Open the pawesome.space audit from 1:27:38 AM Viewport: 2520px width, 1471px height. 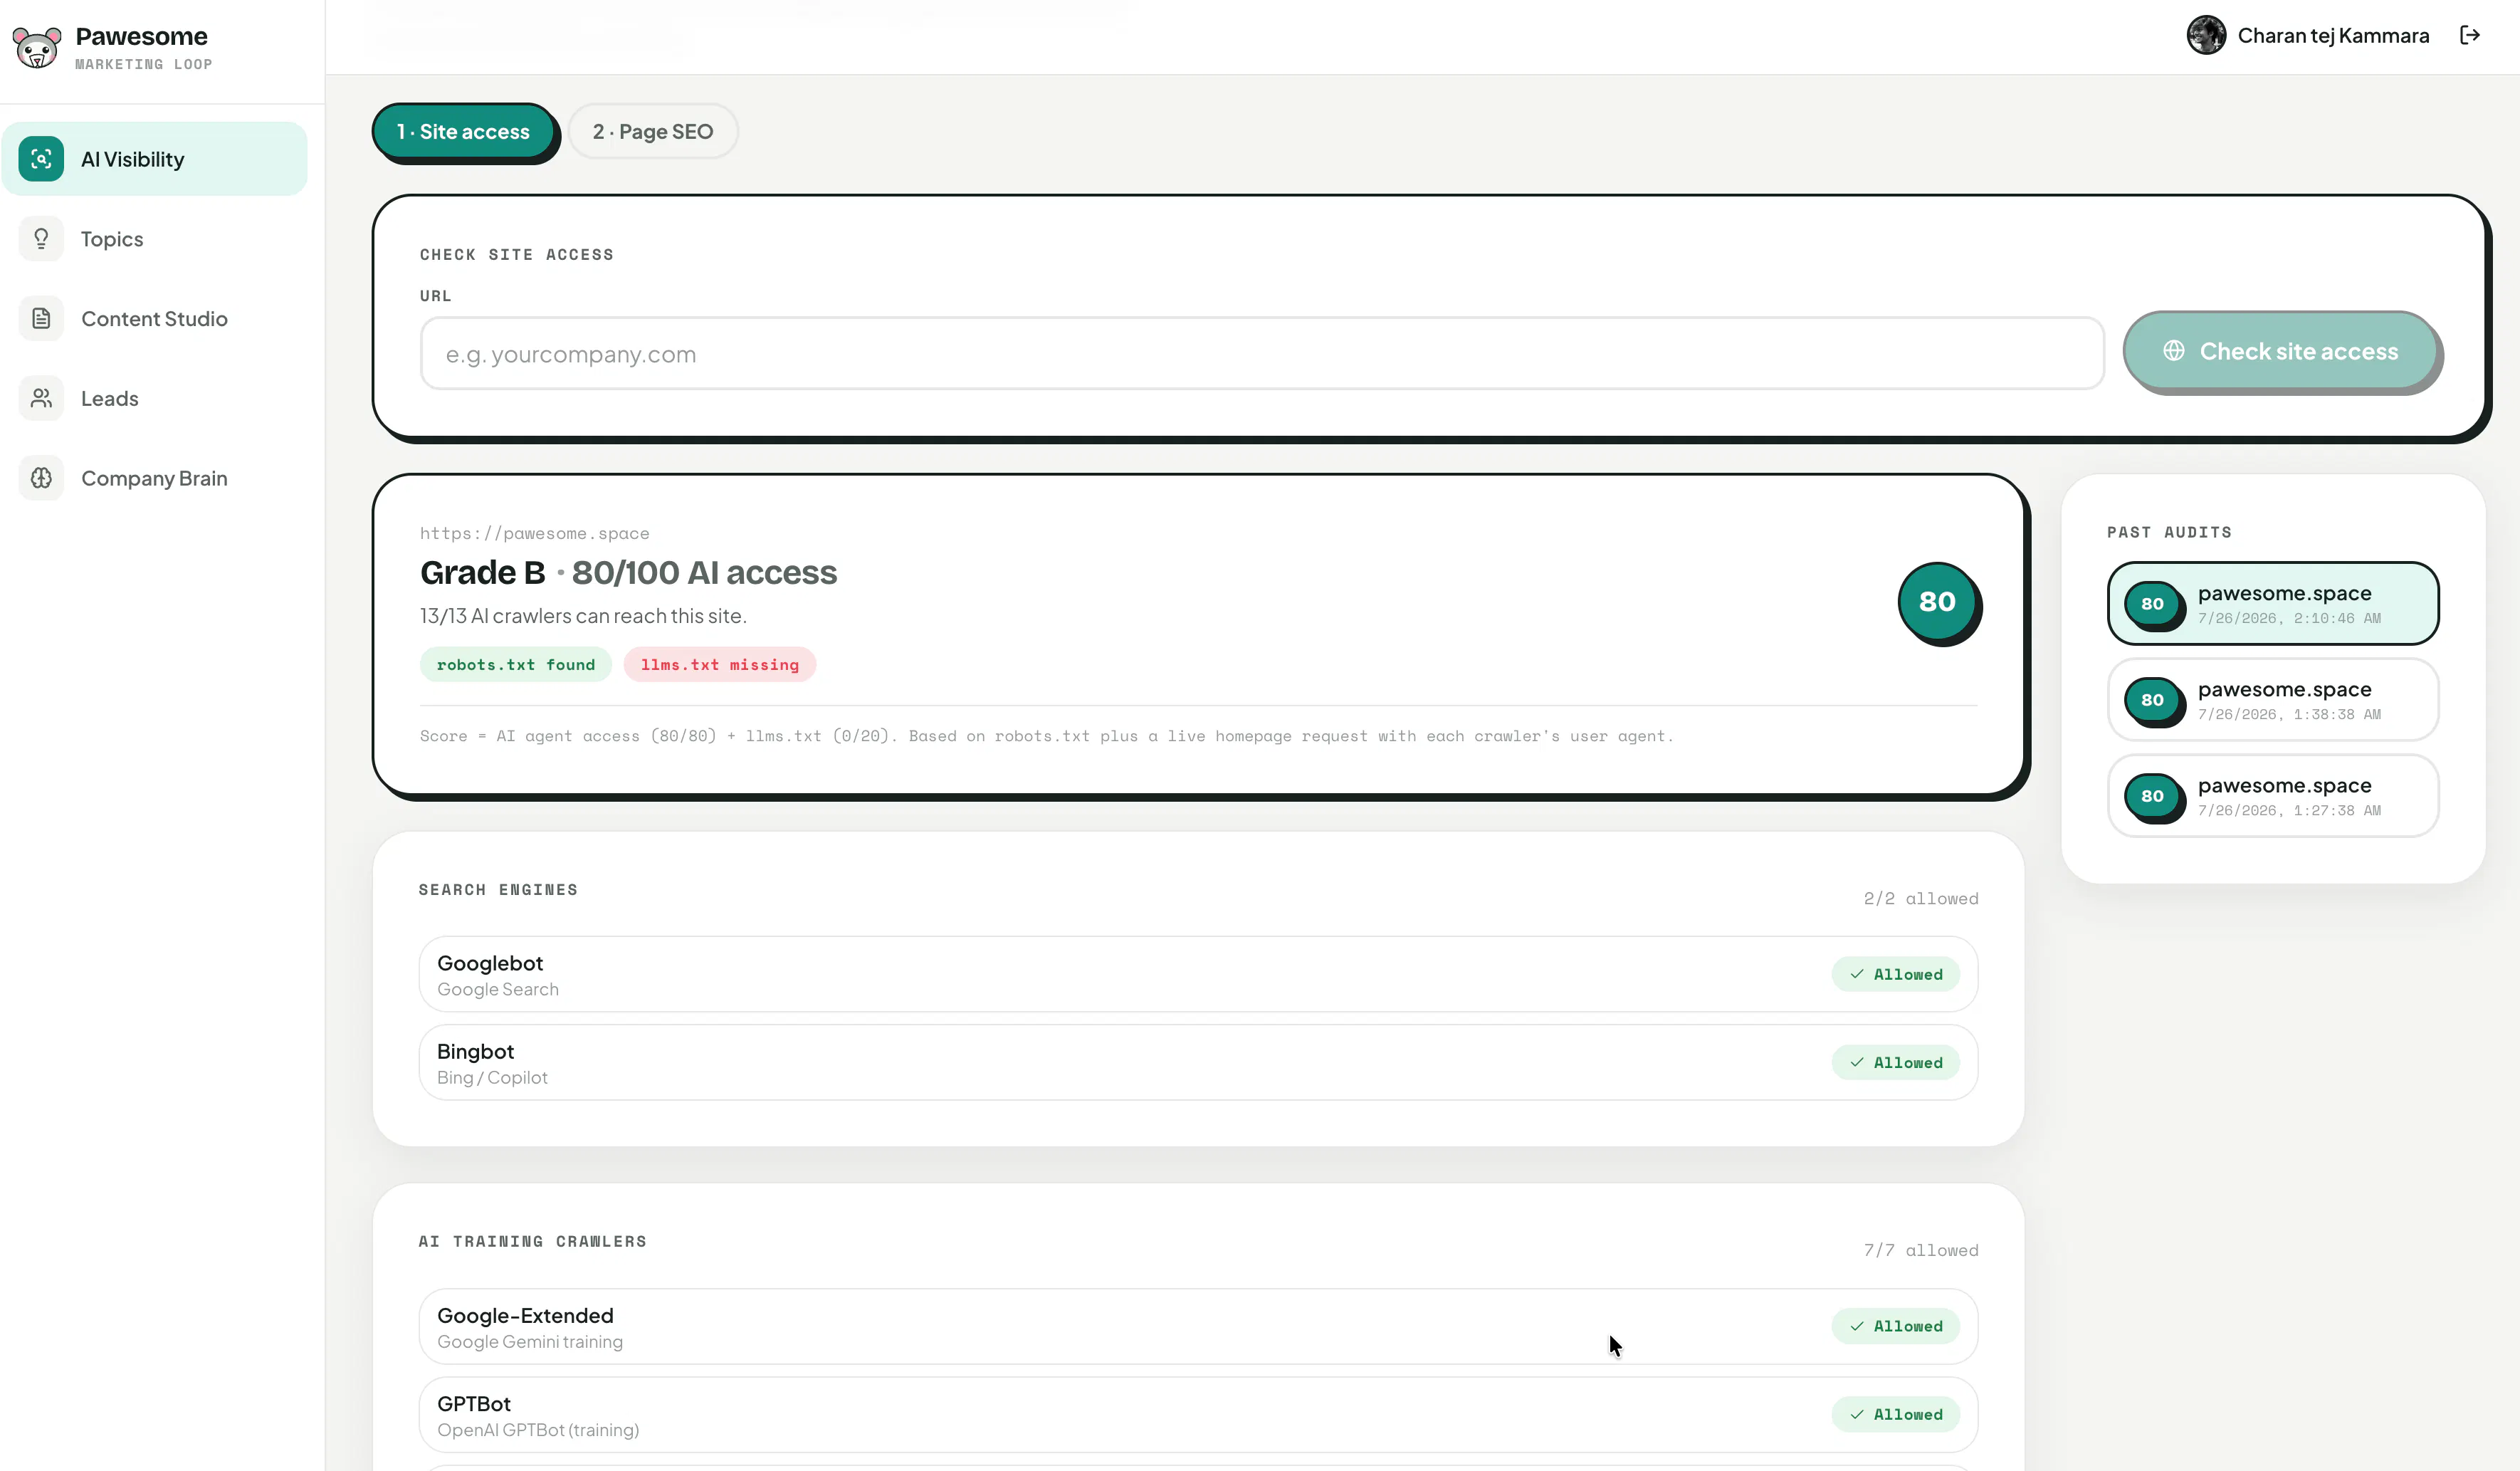coord(2273,796)
